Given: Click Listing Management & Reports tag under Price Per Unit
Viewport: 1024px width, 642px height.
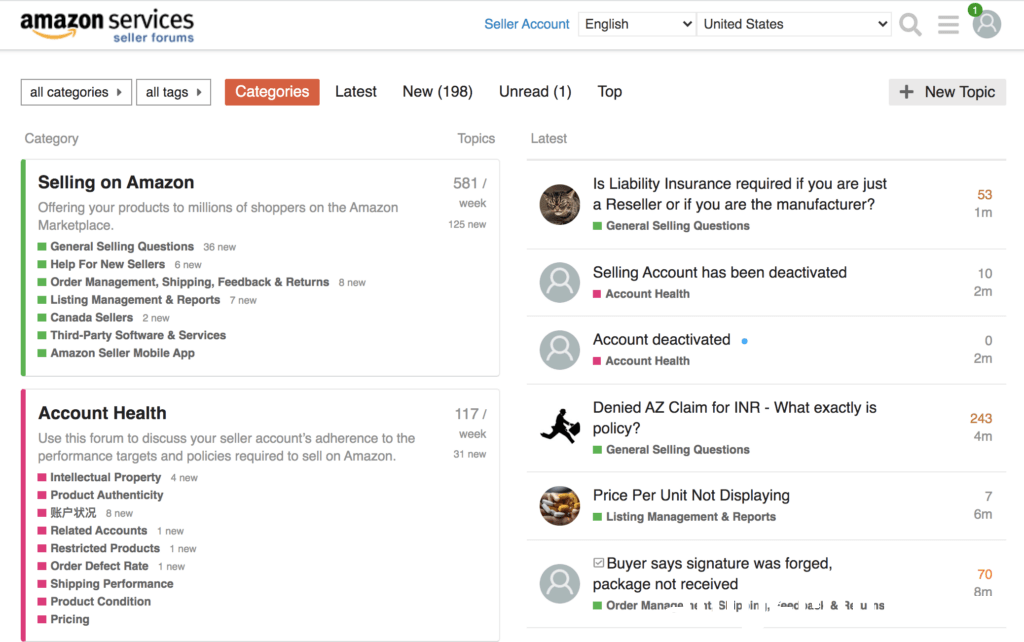Looking at the screenshot, I should coord(691,517).
